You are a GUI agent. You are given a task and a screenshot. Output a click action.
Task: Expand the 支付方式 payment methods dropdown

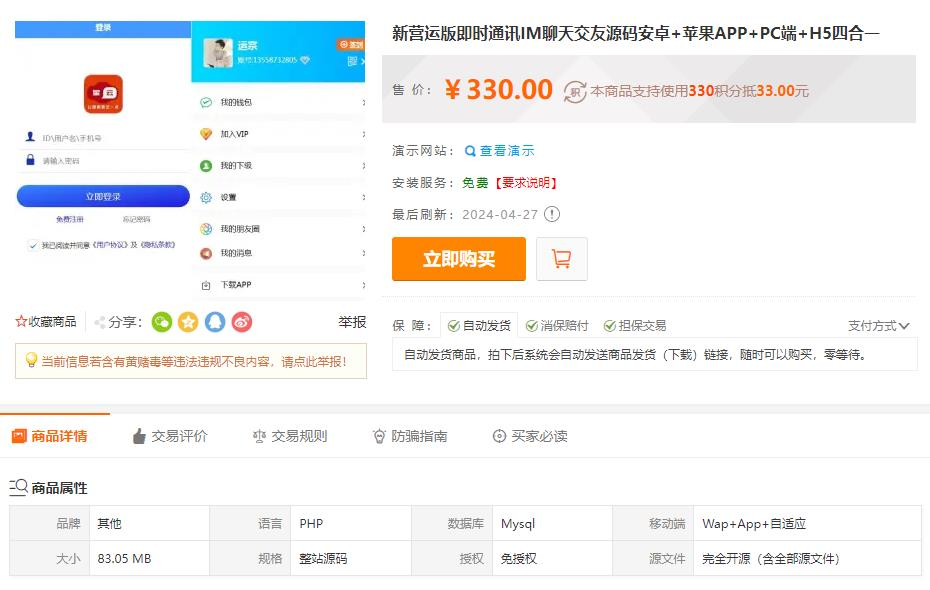coord(878,326)
